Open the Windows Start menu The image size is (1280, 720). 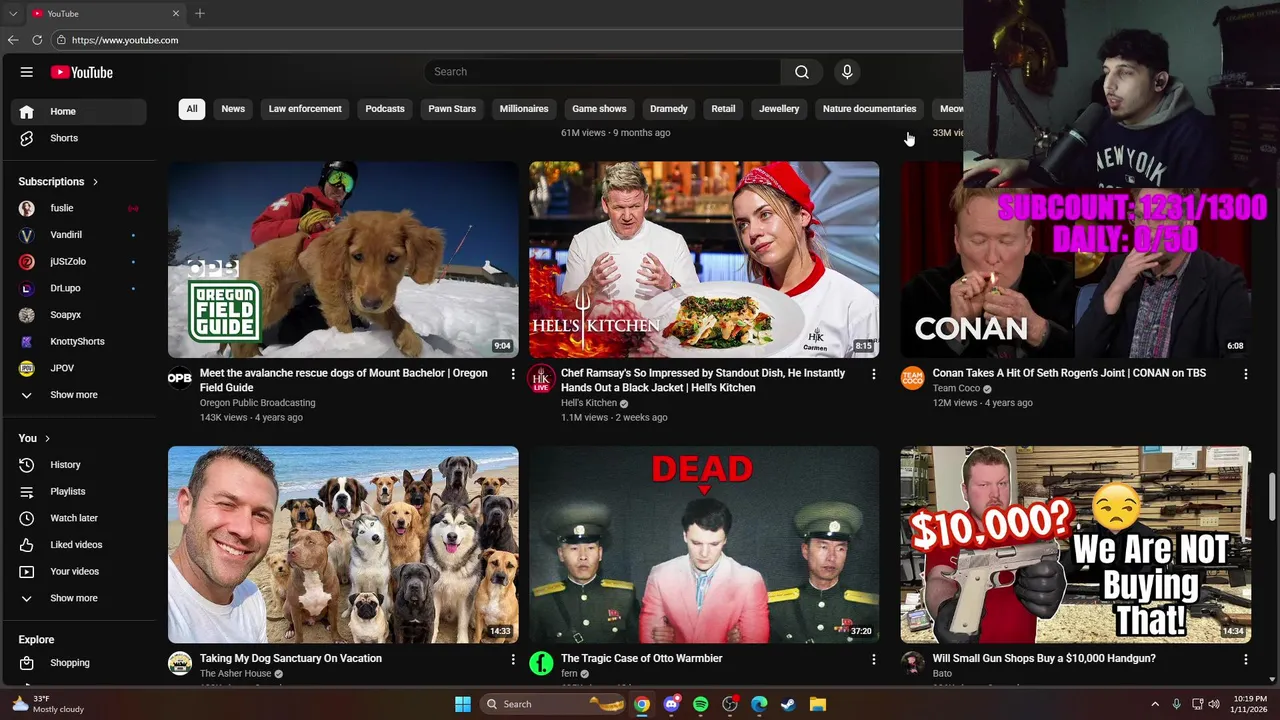pyautogui.click(x=463, y=704)
